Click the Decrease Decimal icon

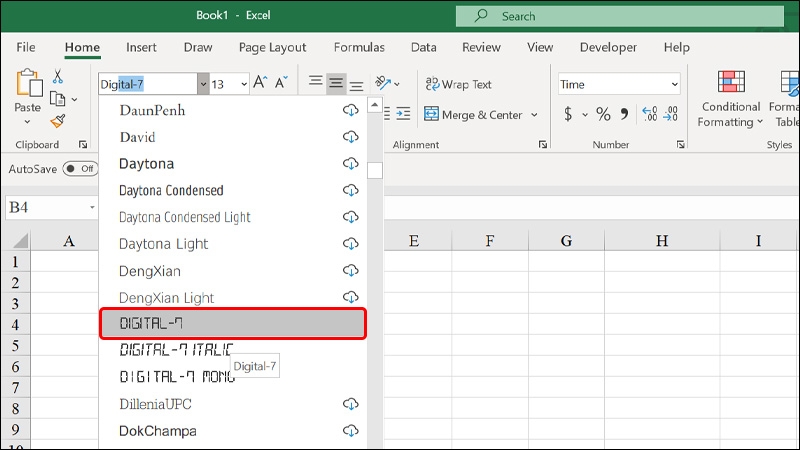tap(670, 114)
